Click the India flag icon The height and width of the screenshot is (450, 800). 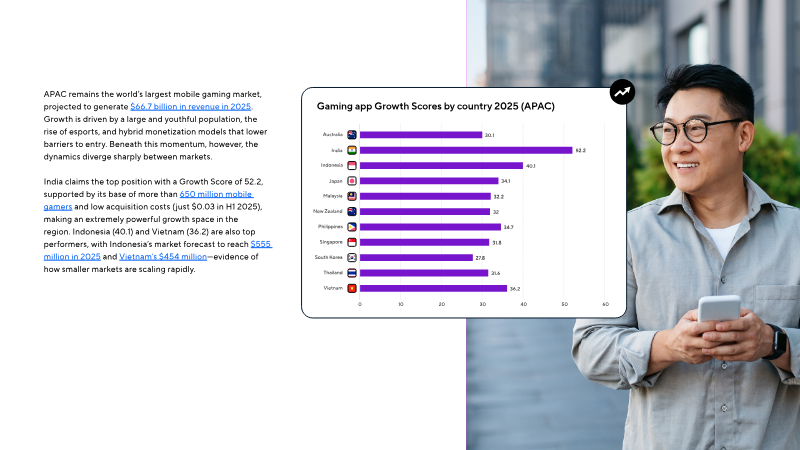352,150
